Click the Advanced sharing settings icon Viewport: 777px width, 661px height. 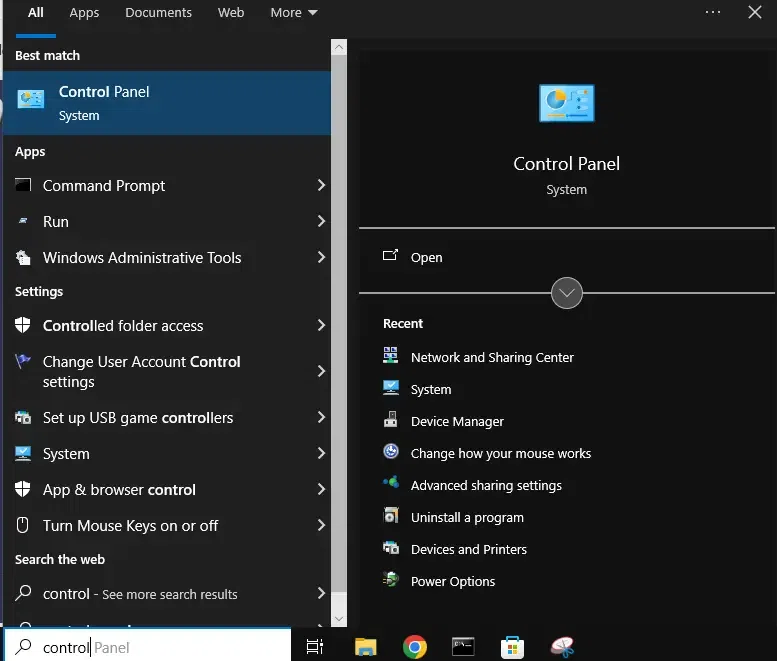(390, 482)
